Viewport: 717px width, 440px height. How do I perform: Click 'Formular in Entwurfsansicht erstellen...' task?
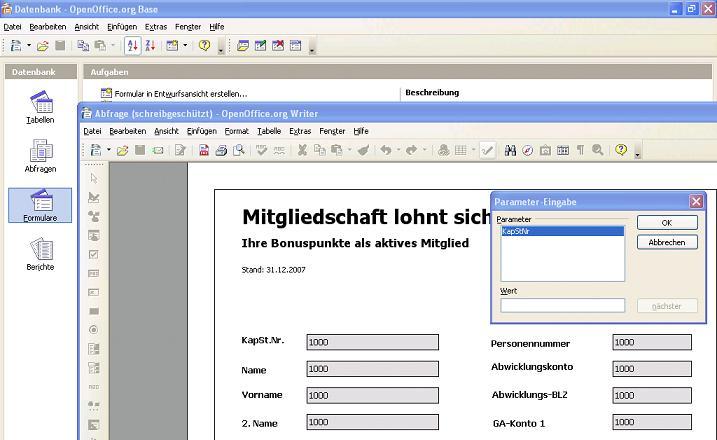tap(180, 93)
